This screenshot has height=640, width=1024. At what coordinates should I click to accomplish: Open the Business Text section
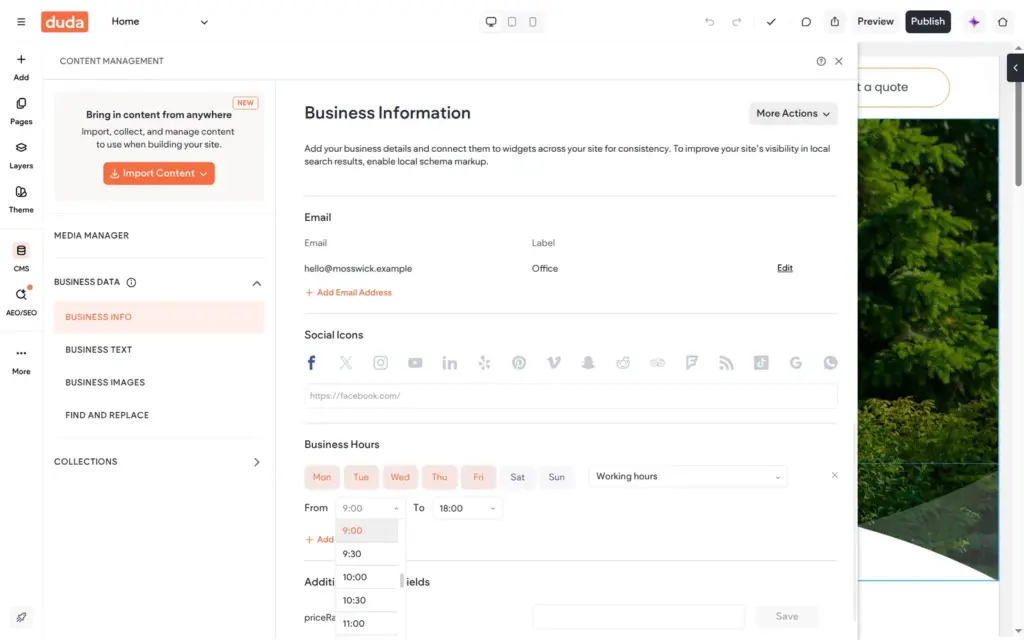click(159, 350)
